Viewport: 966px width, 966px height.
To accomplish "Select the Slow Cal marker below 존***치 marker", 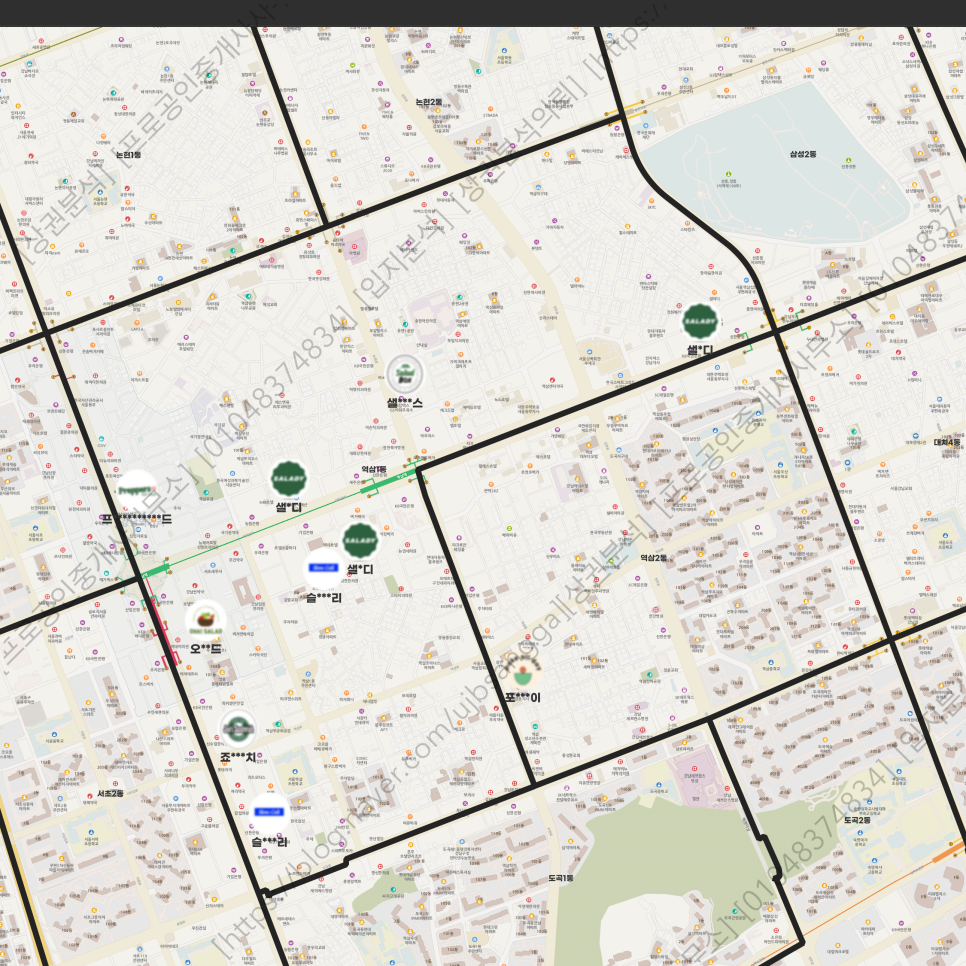I will 270,812.
